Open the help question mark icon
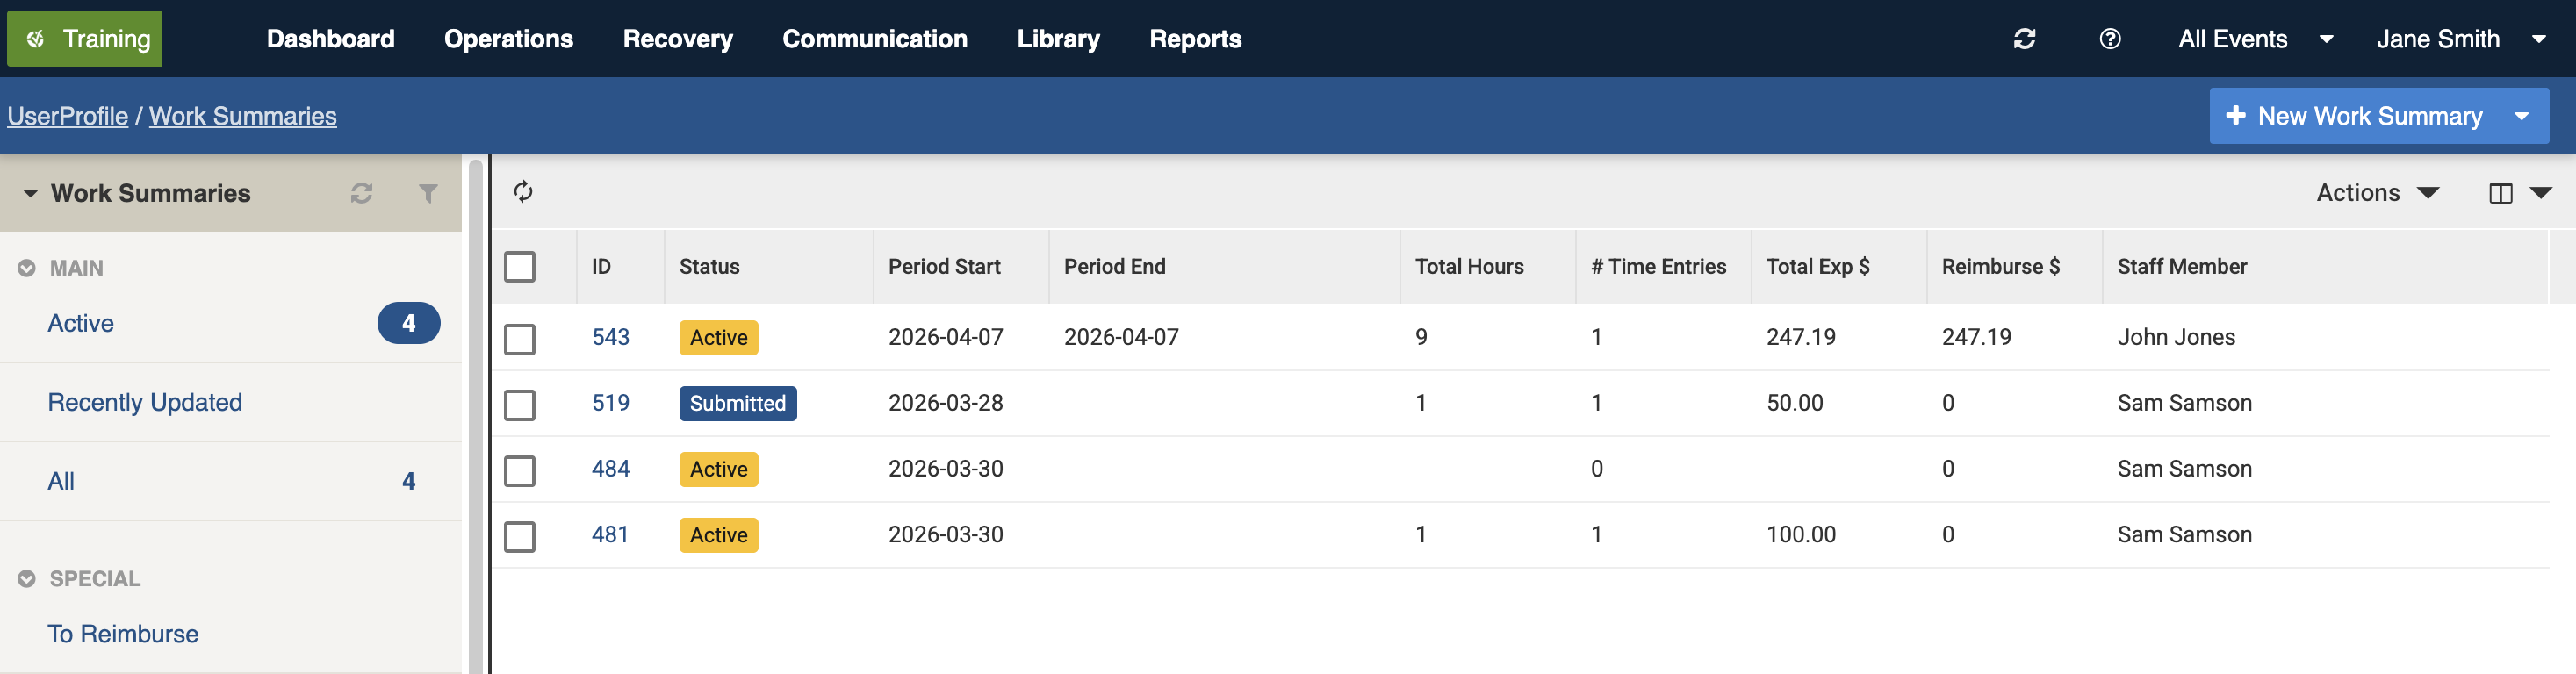 pyautogui.click(x=2110, y=39)
